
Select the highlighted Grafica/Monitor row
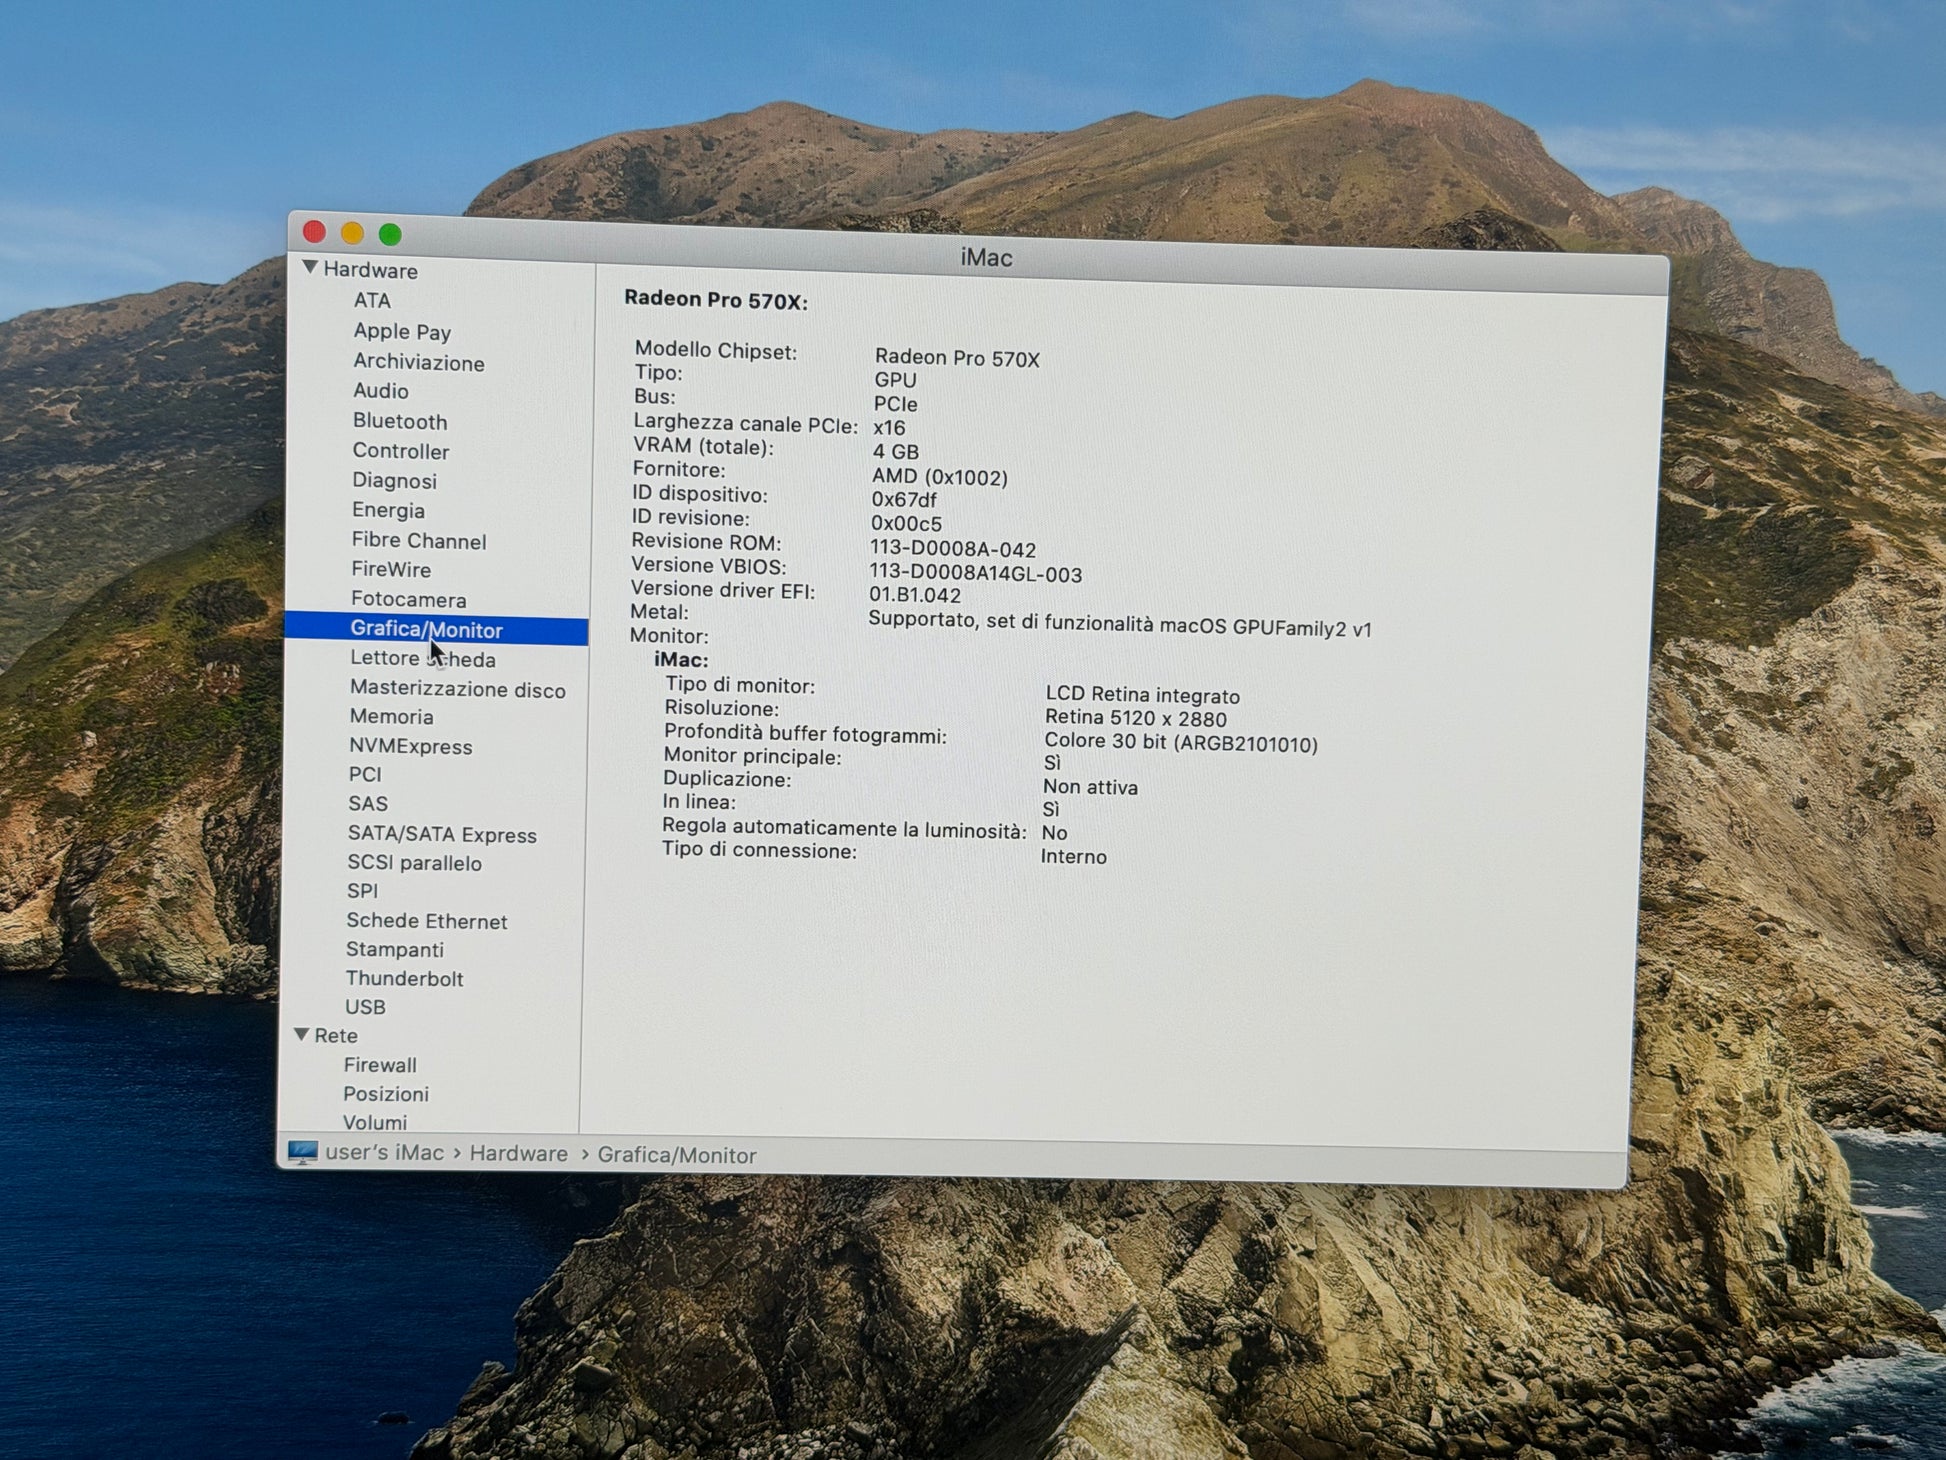[436, 629]
